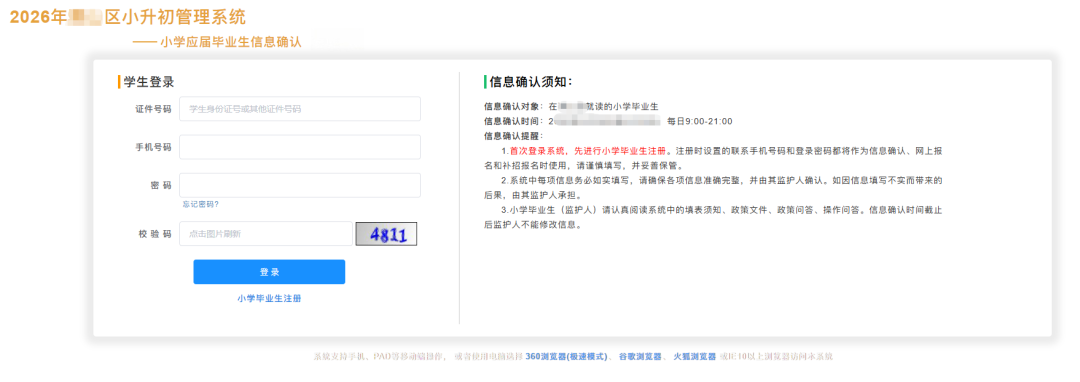This screenshot has width=1080, height=382.
Task: Click the 小学应届毕业生信息确认 subtitle
Action: (x=230, y=42)
